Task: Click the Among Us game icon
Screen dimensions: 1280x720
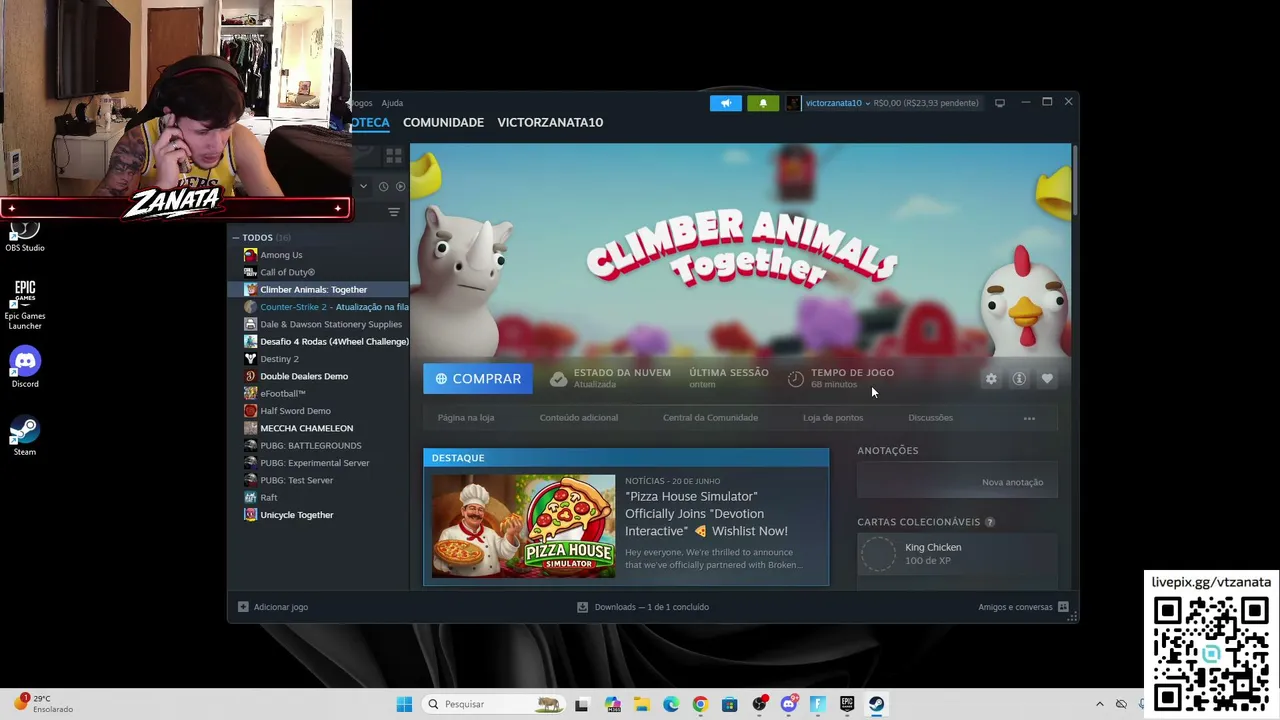Action: [x=250, y=255]
